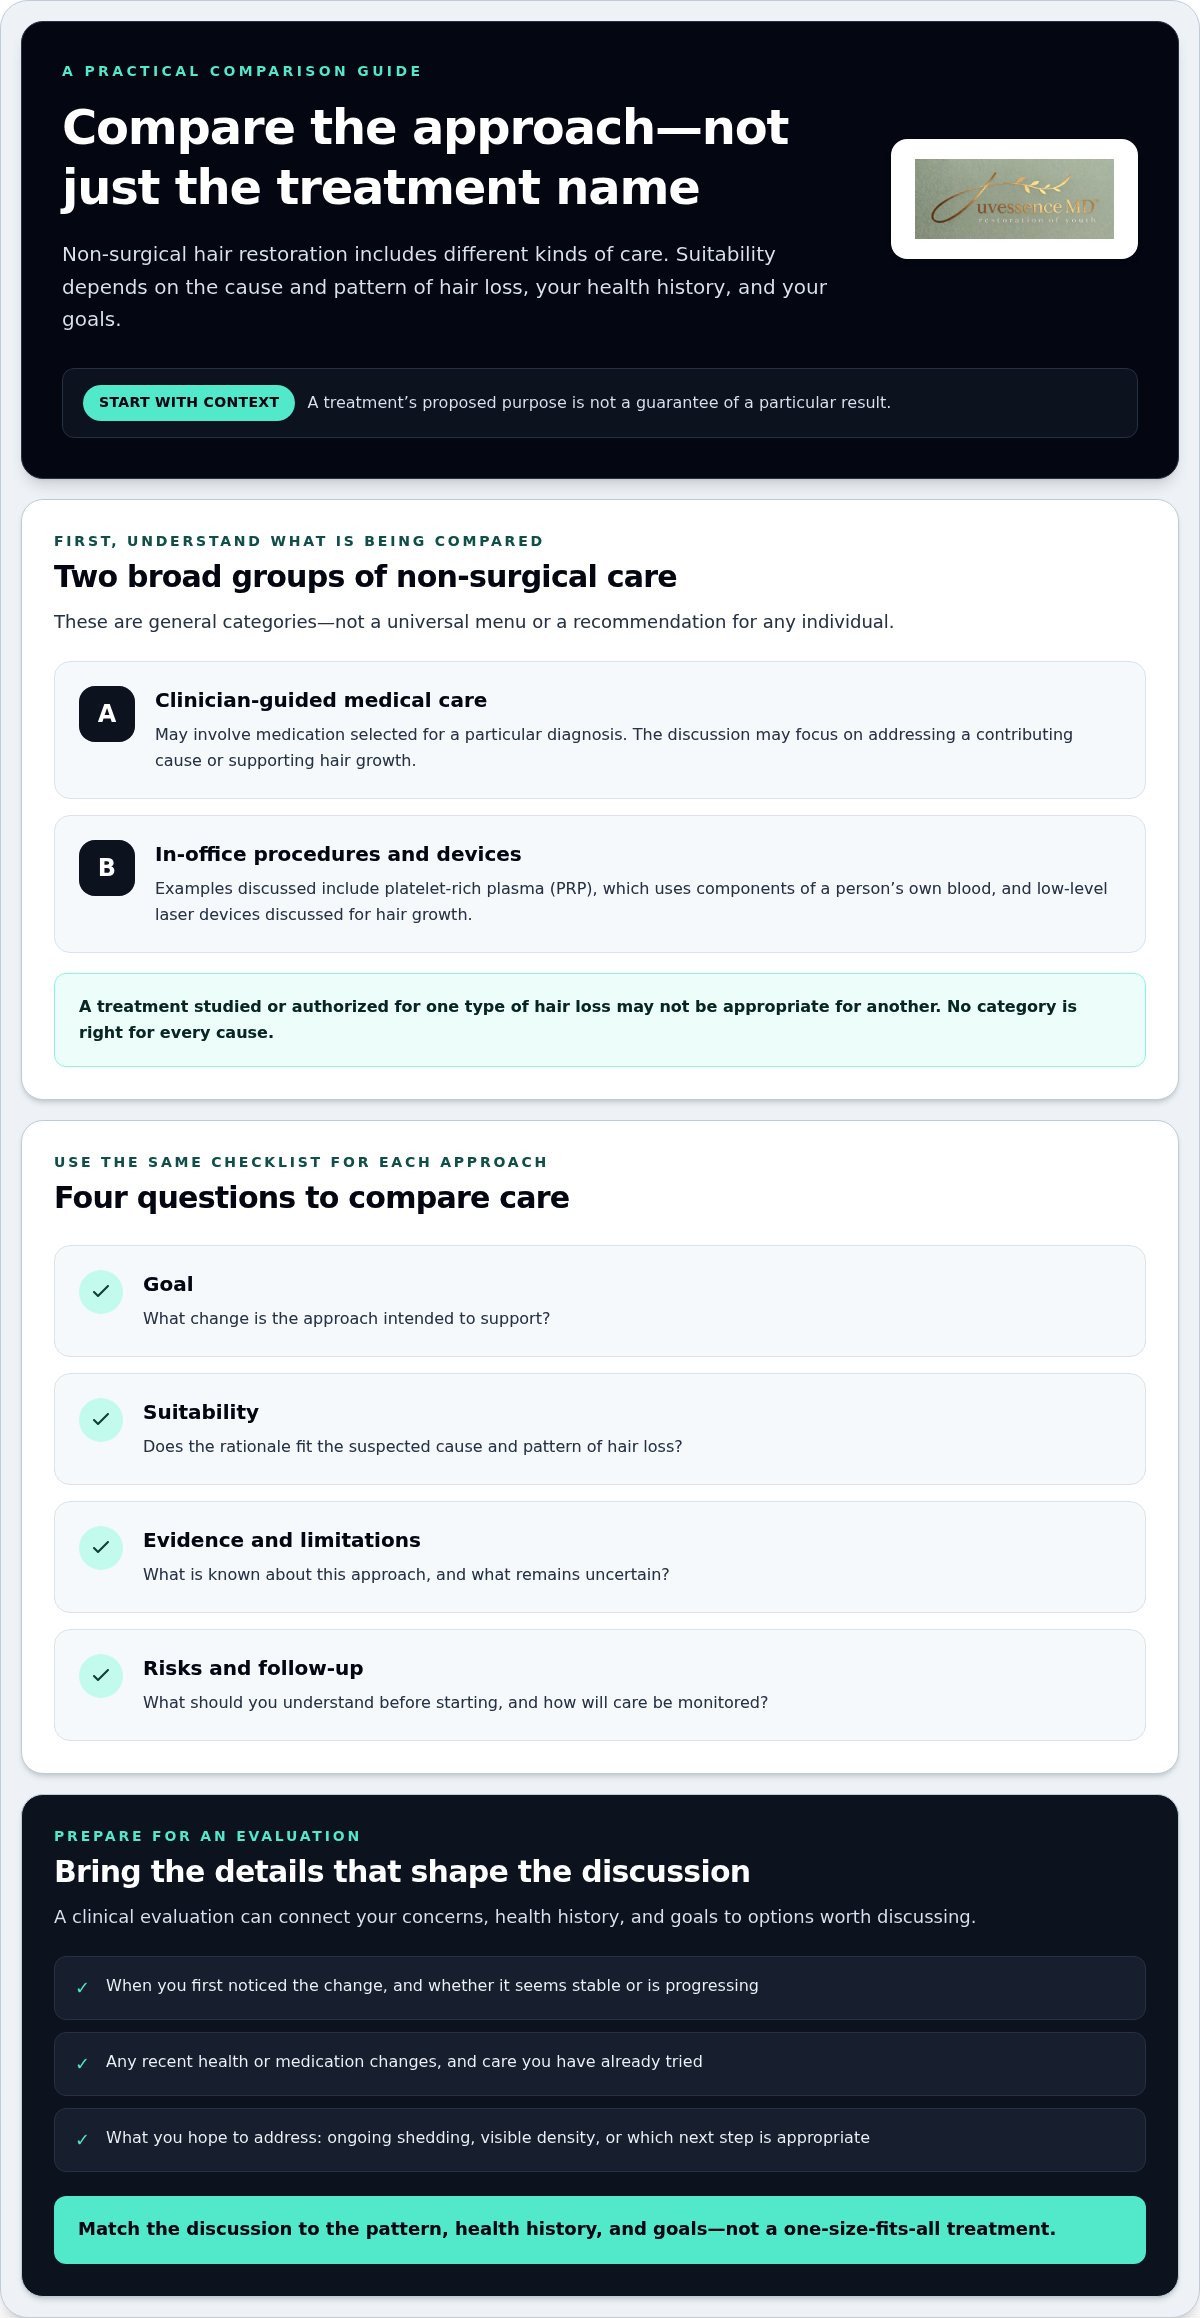Click the 'Four questions to compare care' heading
Image resolution: width=1200 pixels, height=2318 pixels.
(312, 1197)
